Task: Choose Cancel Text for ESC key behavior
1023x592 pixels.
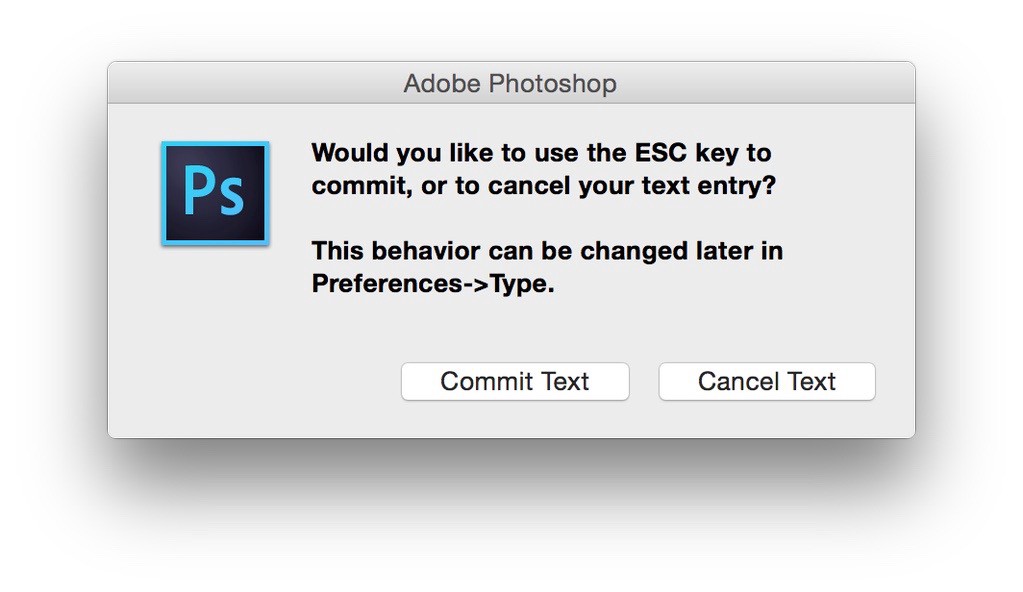Action: 767,381
